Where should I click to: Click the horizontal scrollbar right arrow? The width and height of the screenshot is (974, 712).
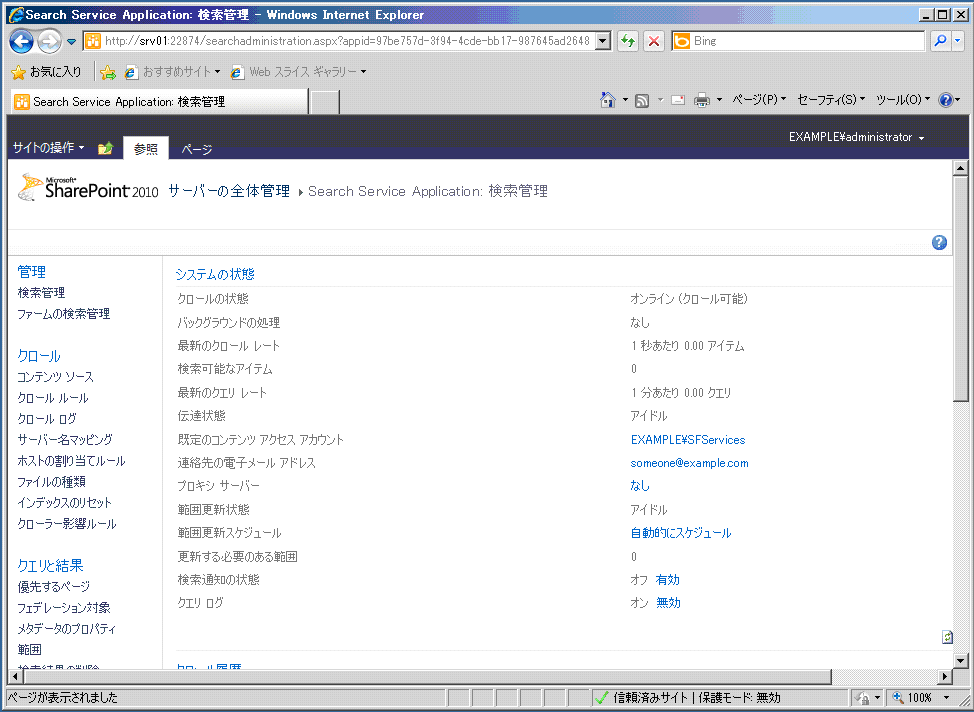point(945,676)
